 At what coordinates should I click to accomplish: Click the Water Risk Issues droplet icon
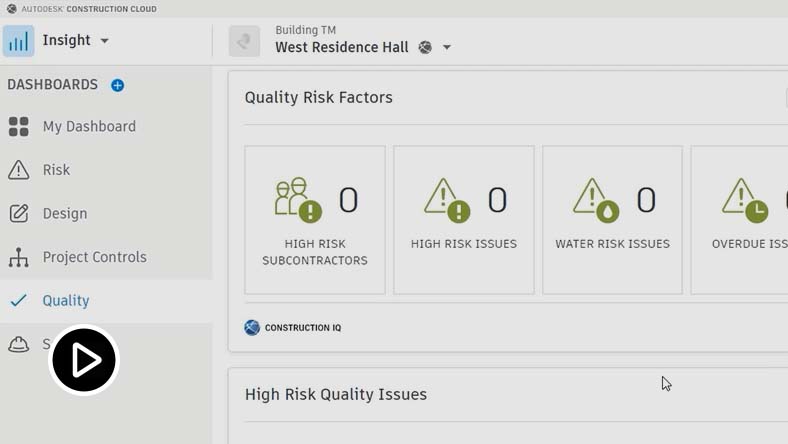595,199
